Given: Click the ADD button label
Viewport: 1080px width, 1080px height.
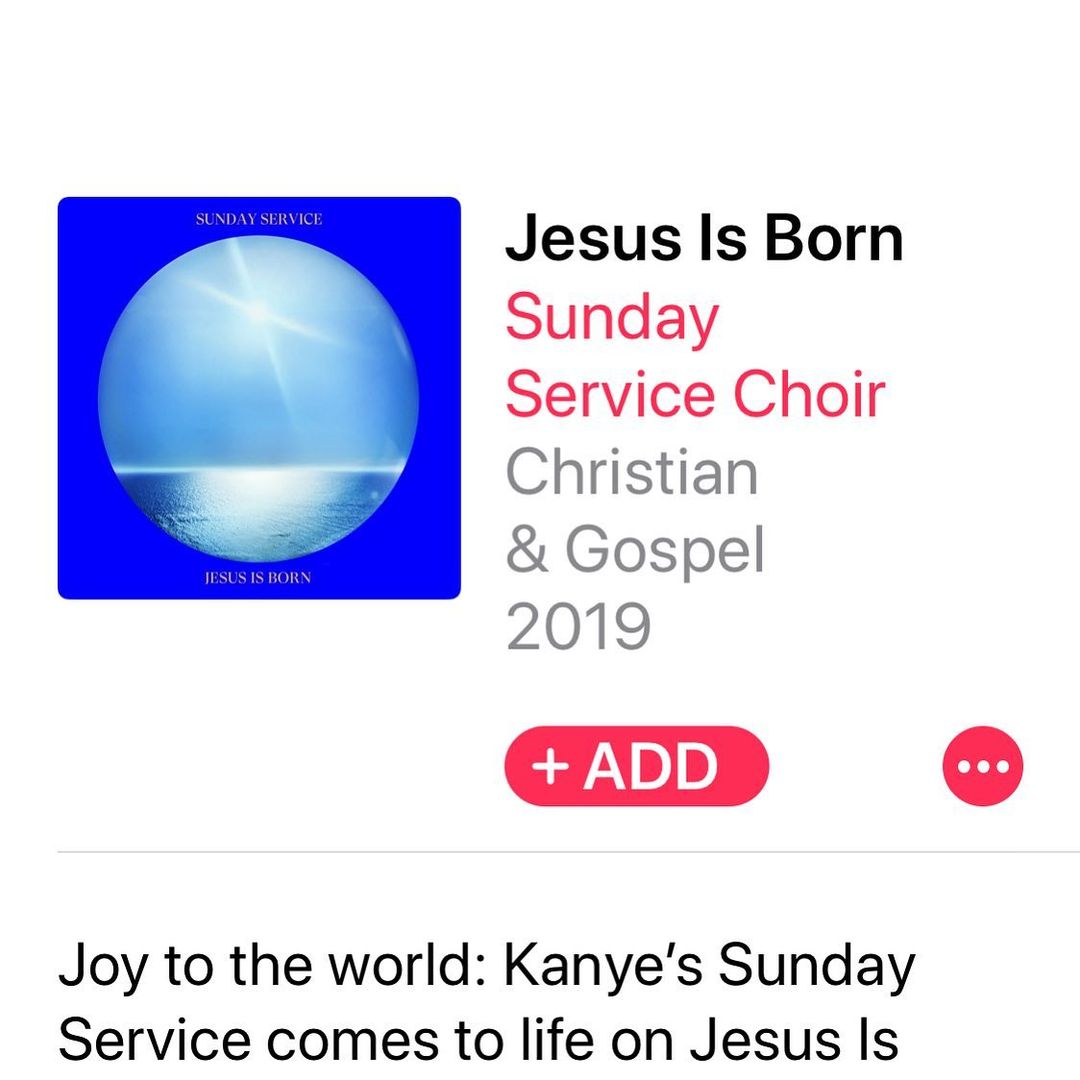Looking at the screenshot, I should 651,766.
